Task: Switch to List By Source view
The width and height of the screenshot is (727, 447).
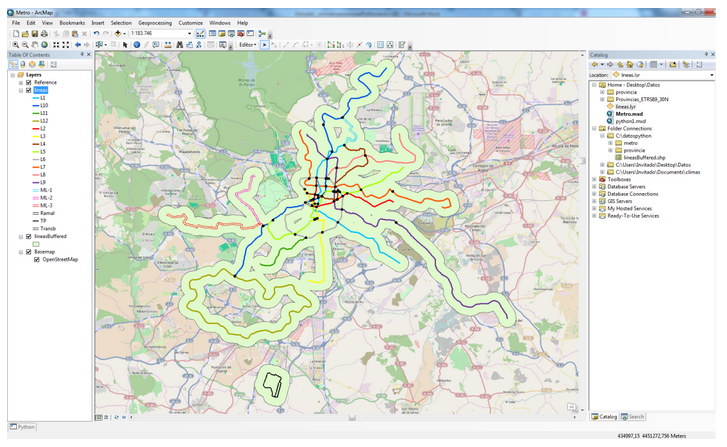Action: [23, 64]
